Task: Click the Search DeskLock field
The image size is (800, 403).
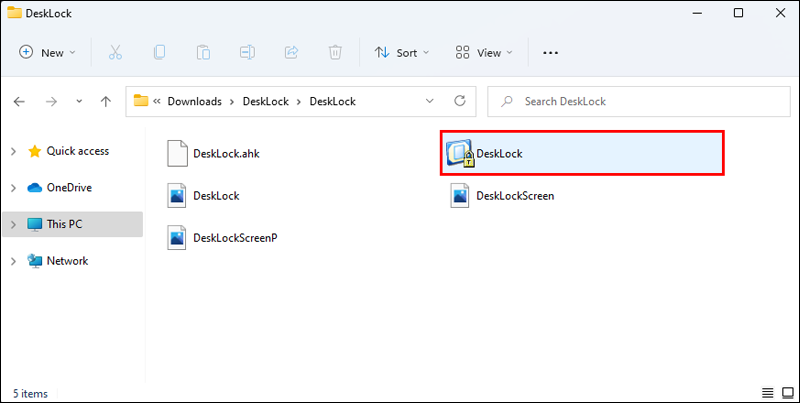Action: pyautogui.click(x=640, y=101)
